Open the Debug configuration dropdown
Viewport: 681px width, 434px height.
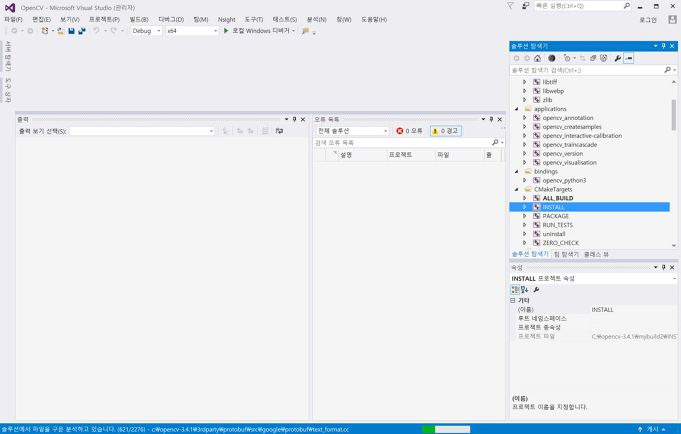point(146,31)
